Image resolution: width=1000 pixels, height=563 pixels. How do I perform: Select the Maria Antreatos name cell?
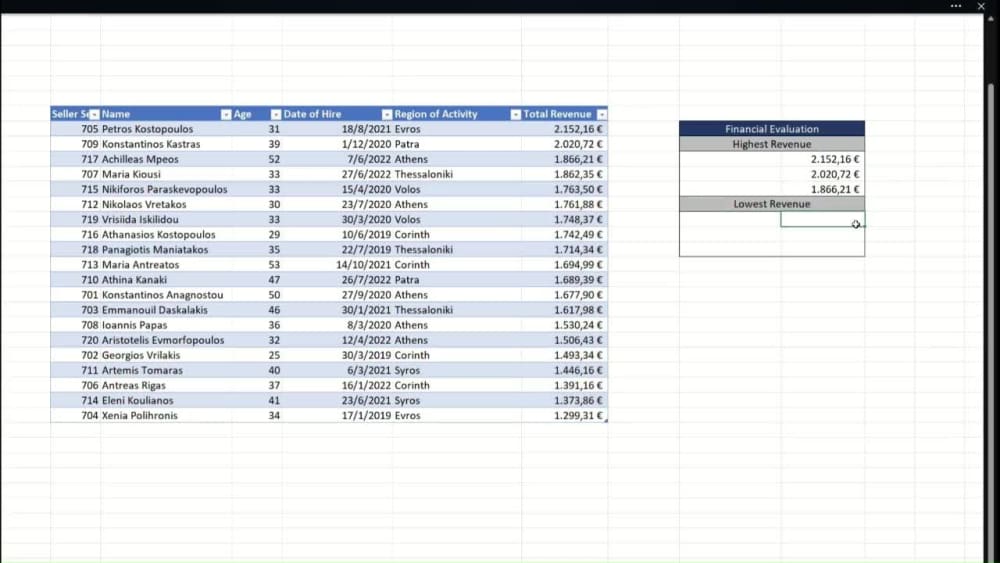pos(166,265)
